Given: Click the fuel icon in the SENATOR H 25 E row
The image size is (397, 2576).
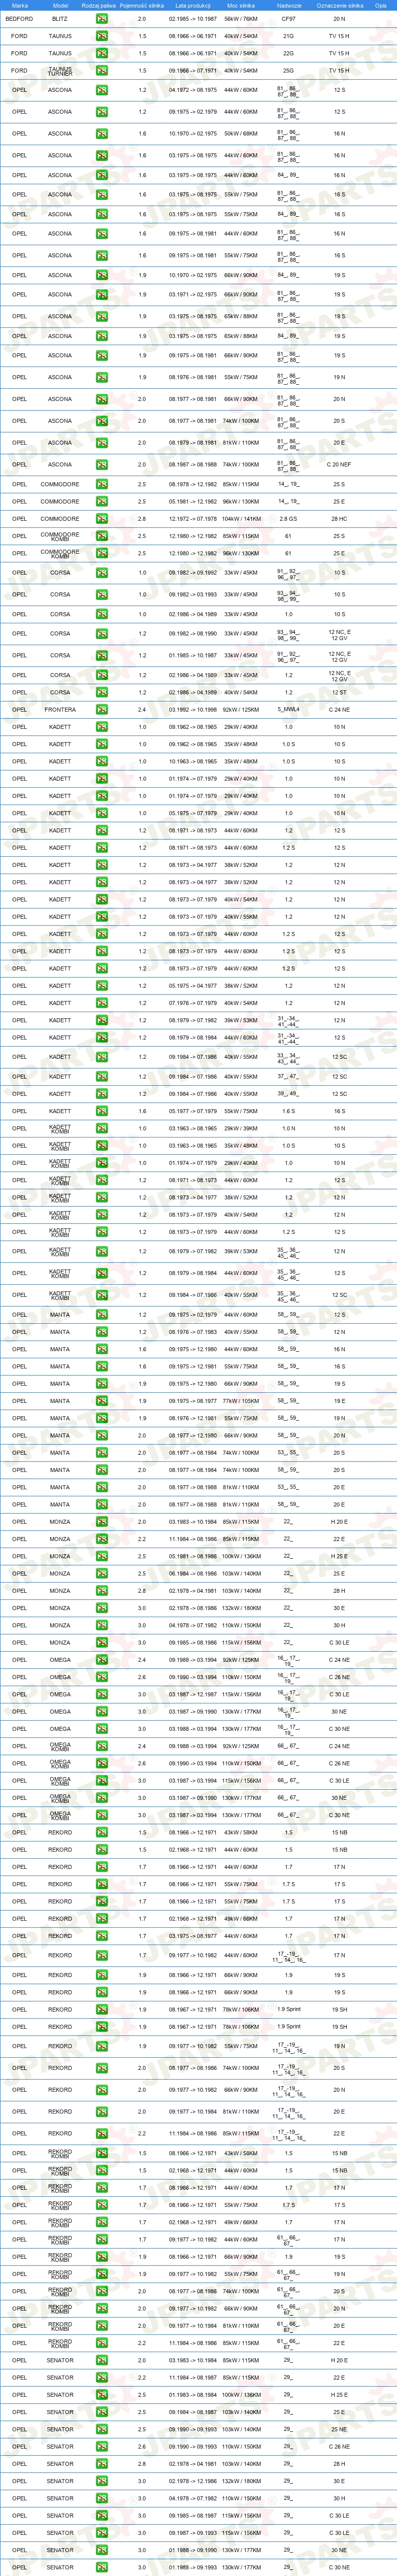Looking at the screenshot, I should point(102,2395).
